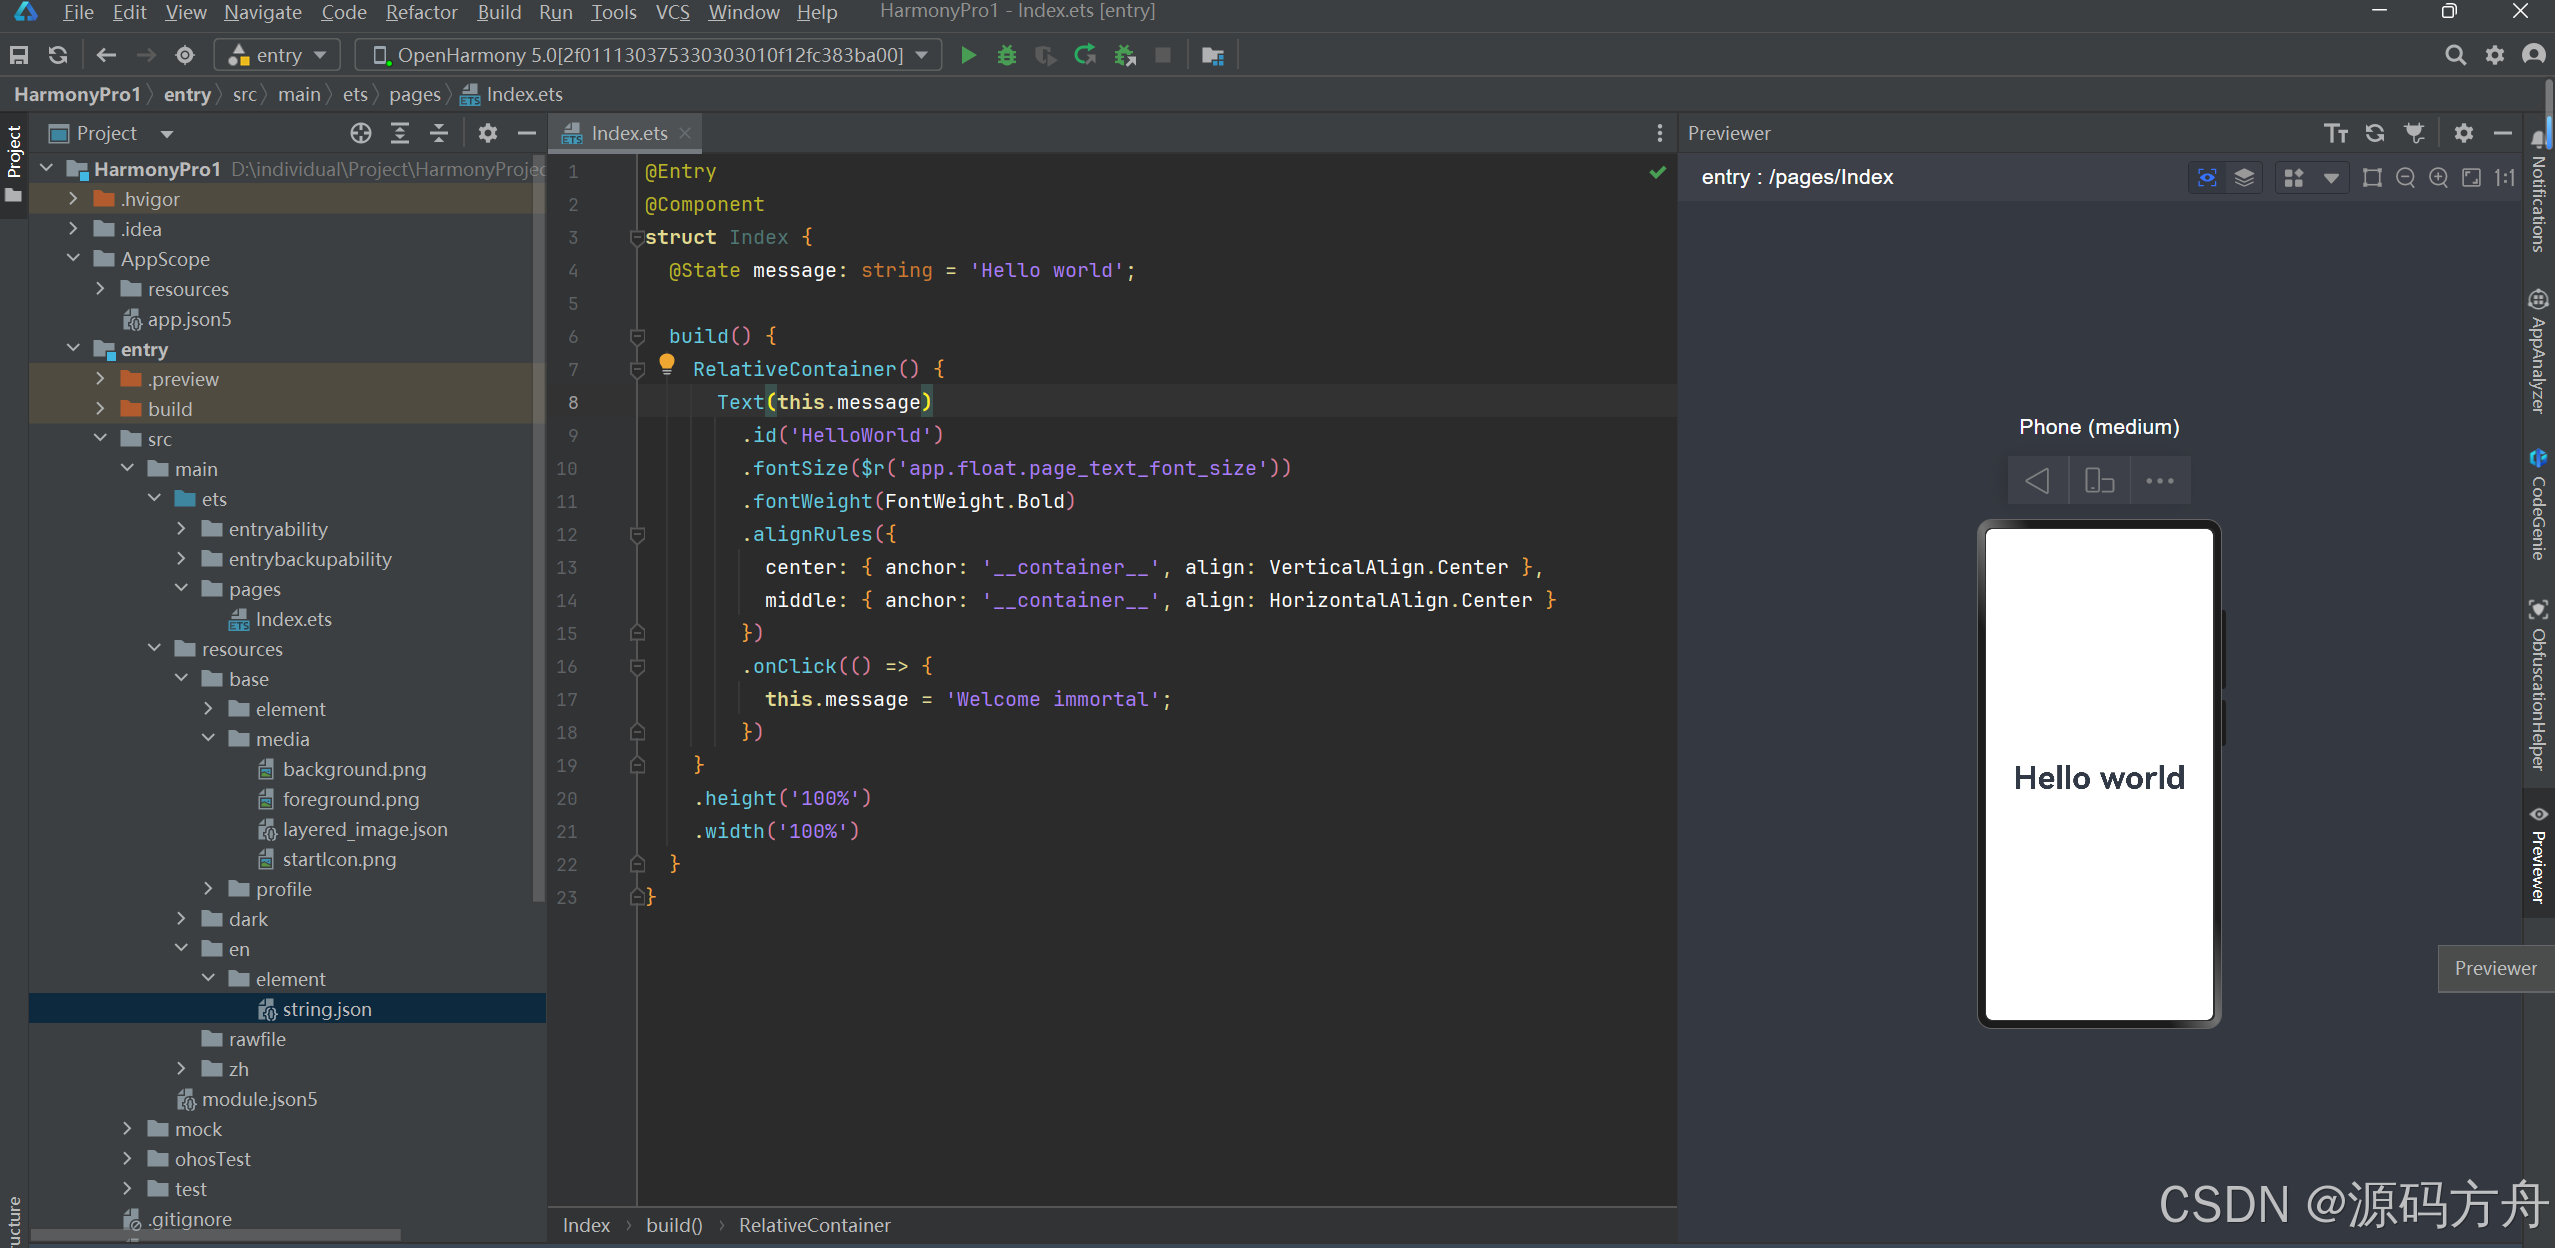Screen dimensions: 2555x1248
Task: Expand the entryability folder
Action: 181,529
